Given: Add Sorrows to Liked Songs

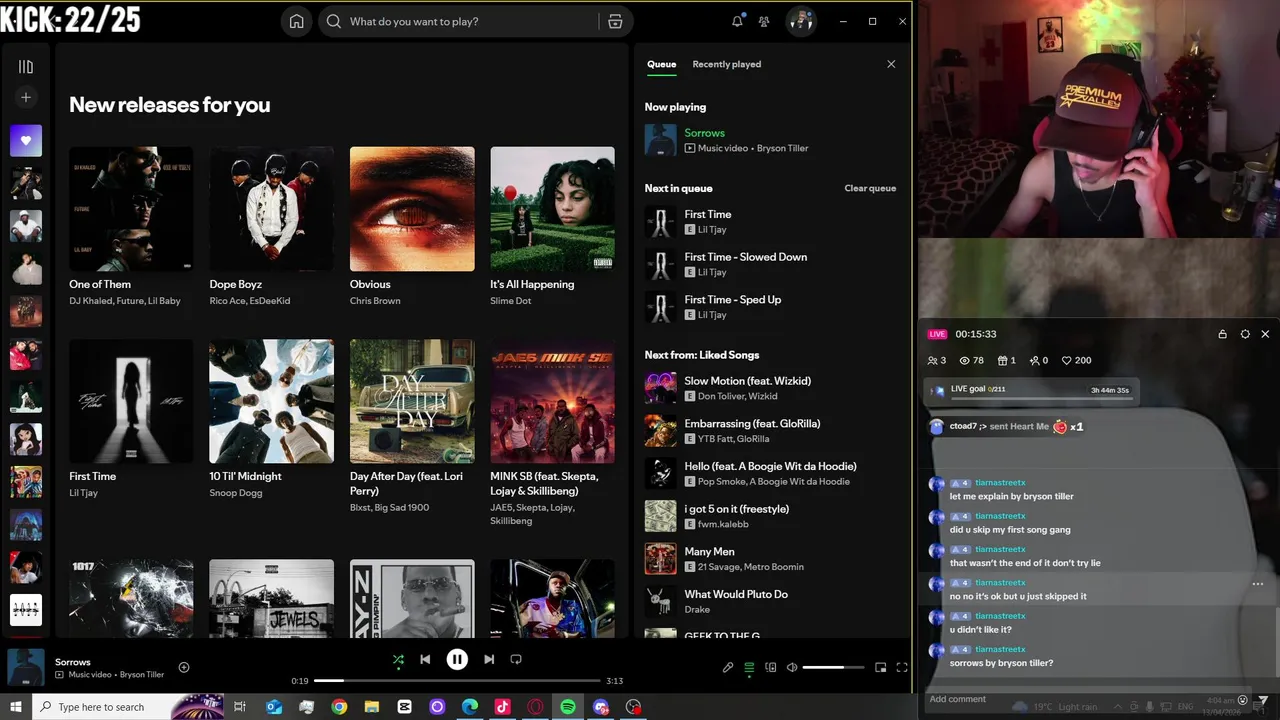Looking at the screenshot, I should (x=184, y=667).
